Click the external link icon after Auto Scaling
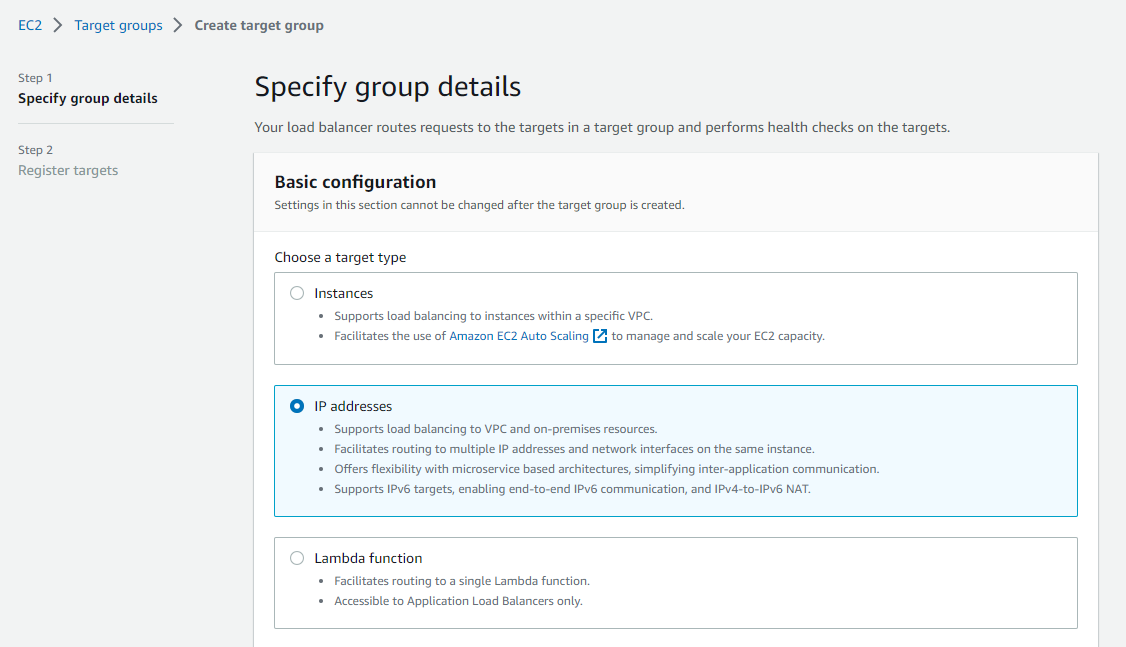 600,336
